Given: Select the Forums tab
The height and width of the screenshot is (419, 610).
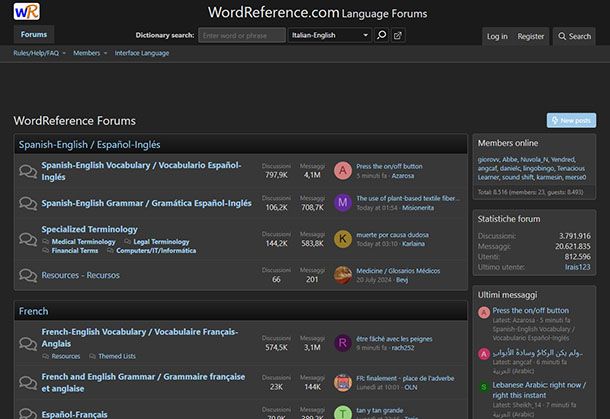Looking at the screenshot, I should coord(34,35).
